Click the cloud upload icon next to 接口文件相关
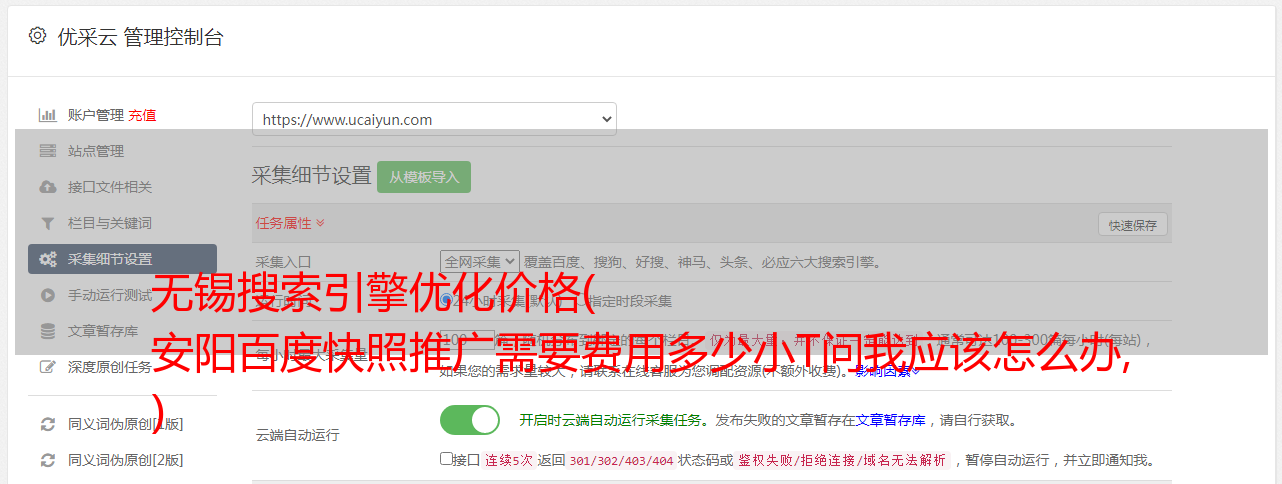Image resolution: width=1282 pixels, height=484 pixels. 47,187
